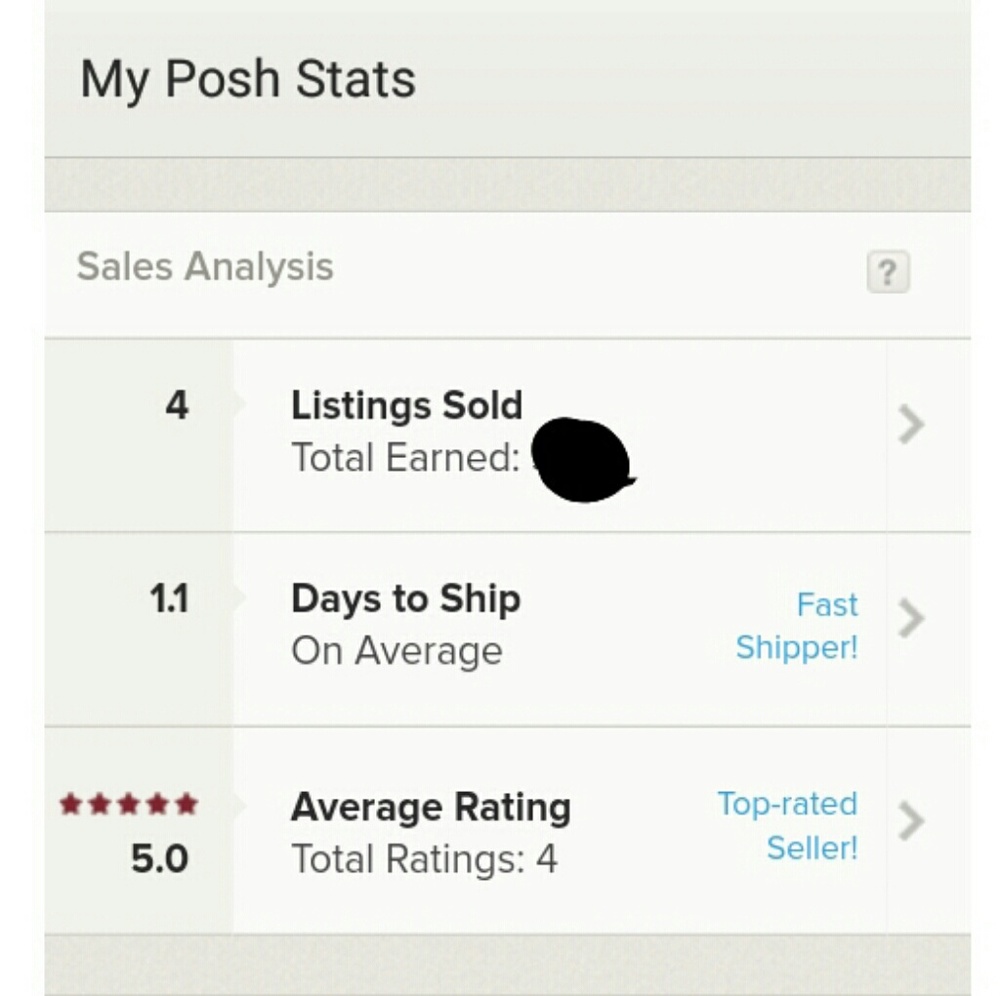Select the My Posh Stats header

pos(248,77)
